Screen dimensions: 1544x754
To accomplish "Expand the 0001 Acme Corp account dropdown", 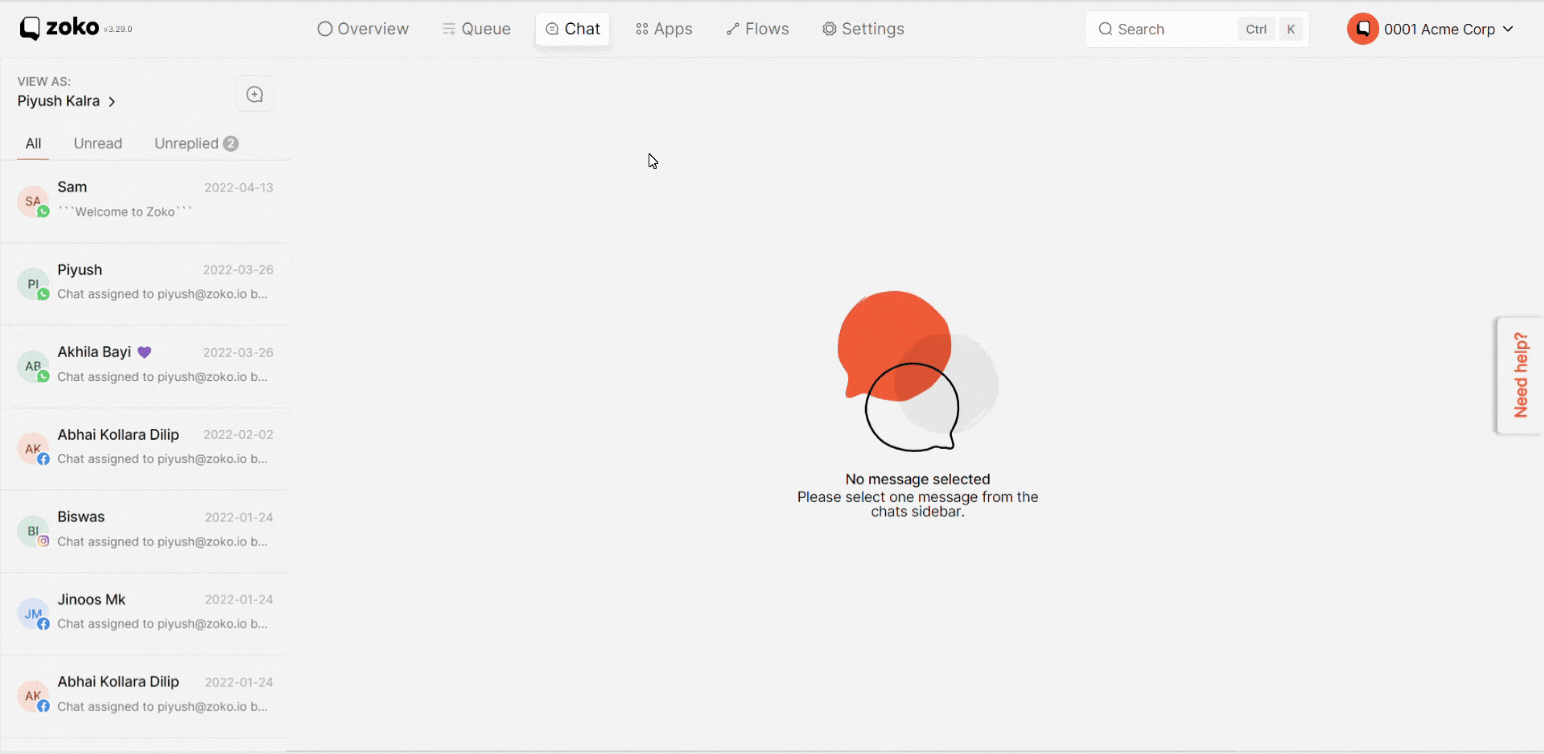I will (1431, 29).
